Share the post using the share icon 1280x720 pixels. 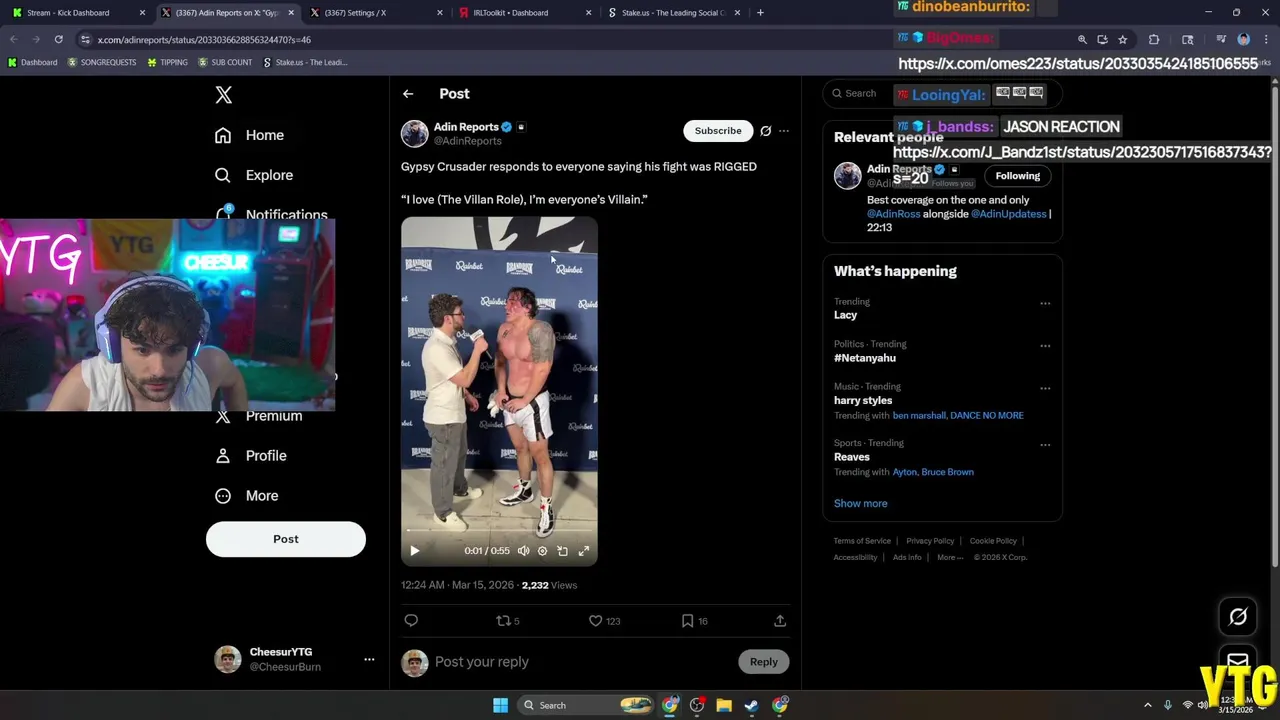click(x=780, y=621)
